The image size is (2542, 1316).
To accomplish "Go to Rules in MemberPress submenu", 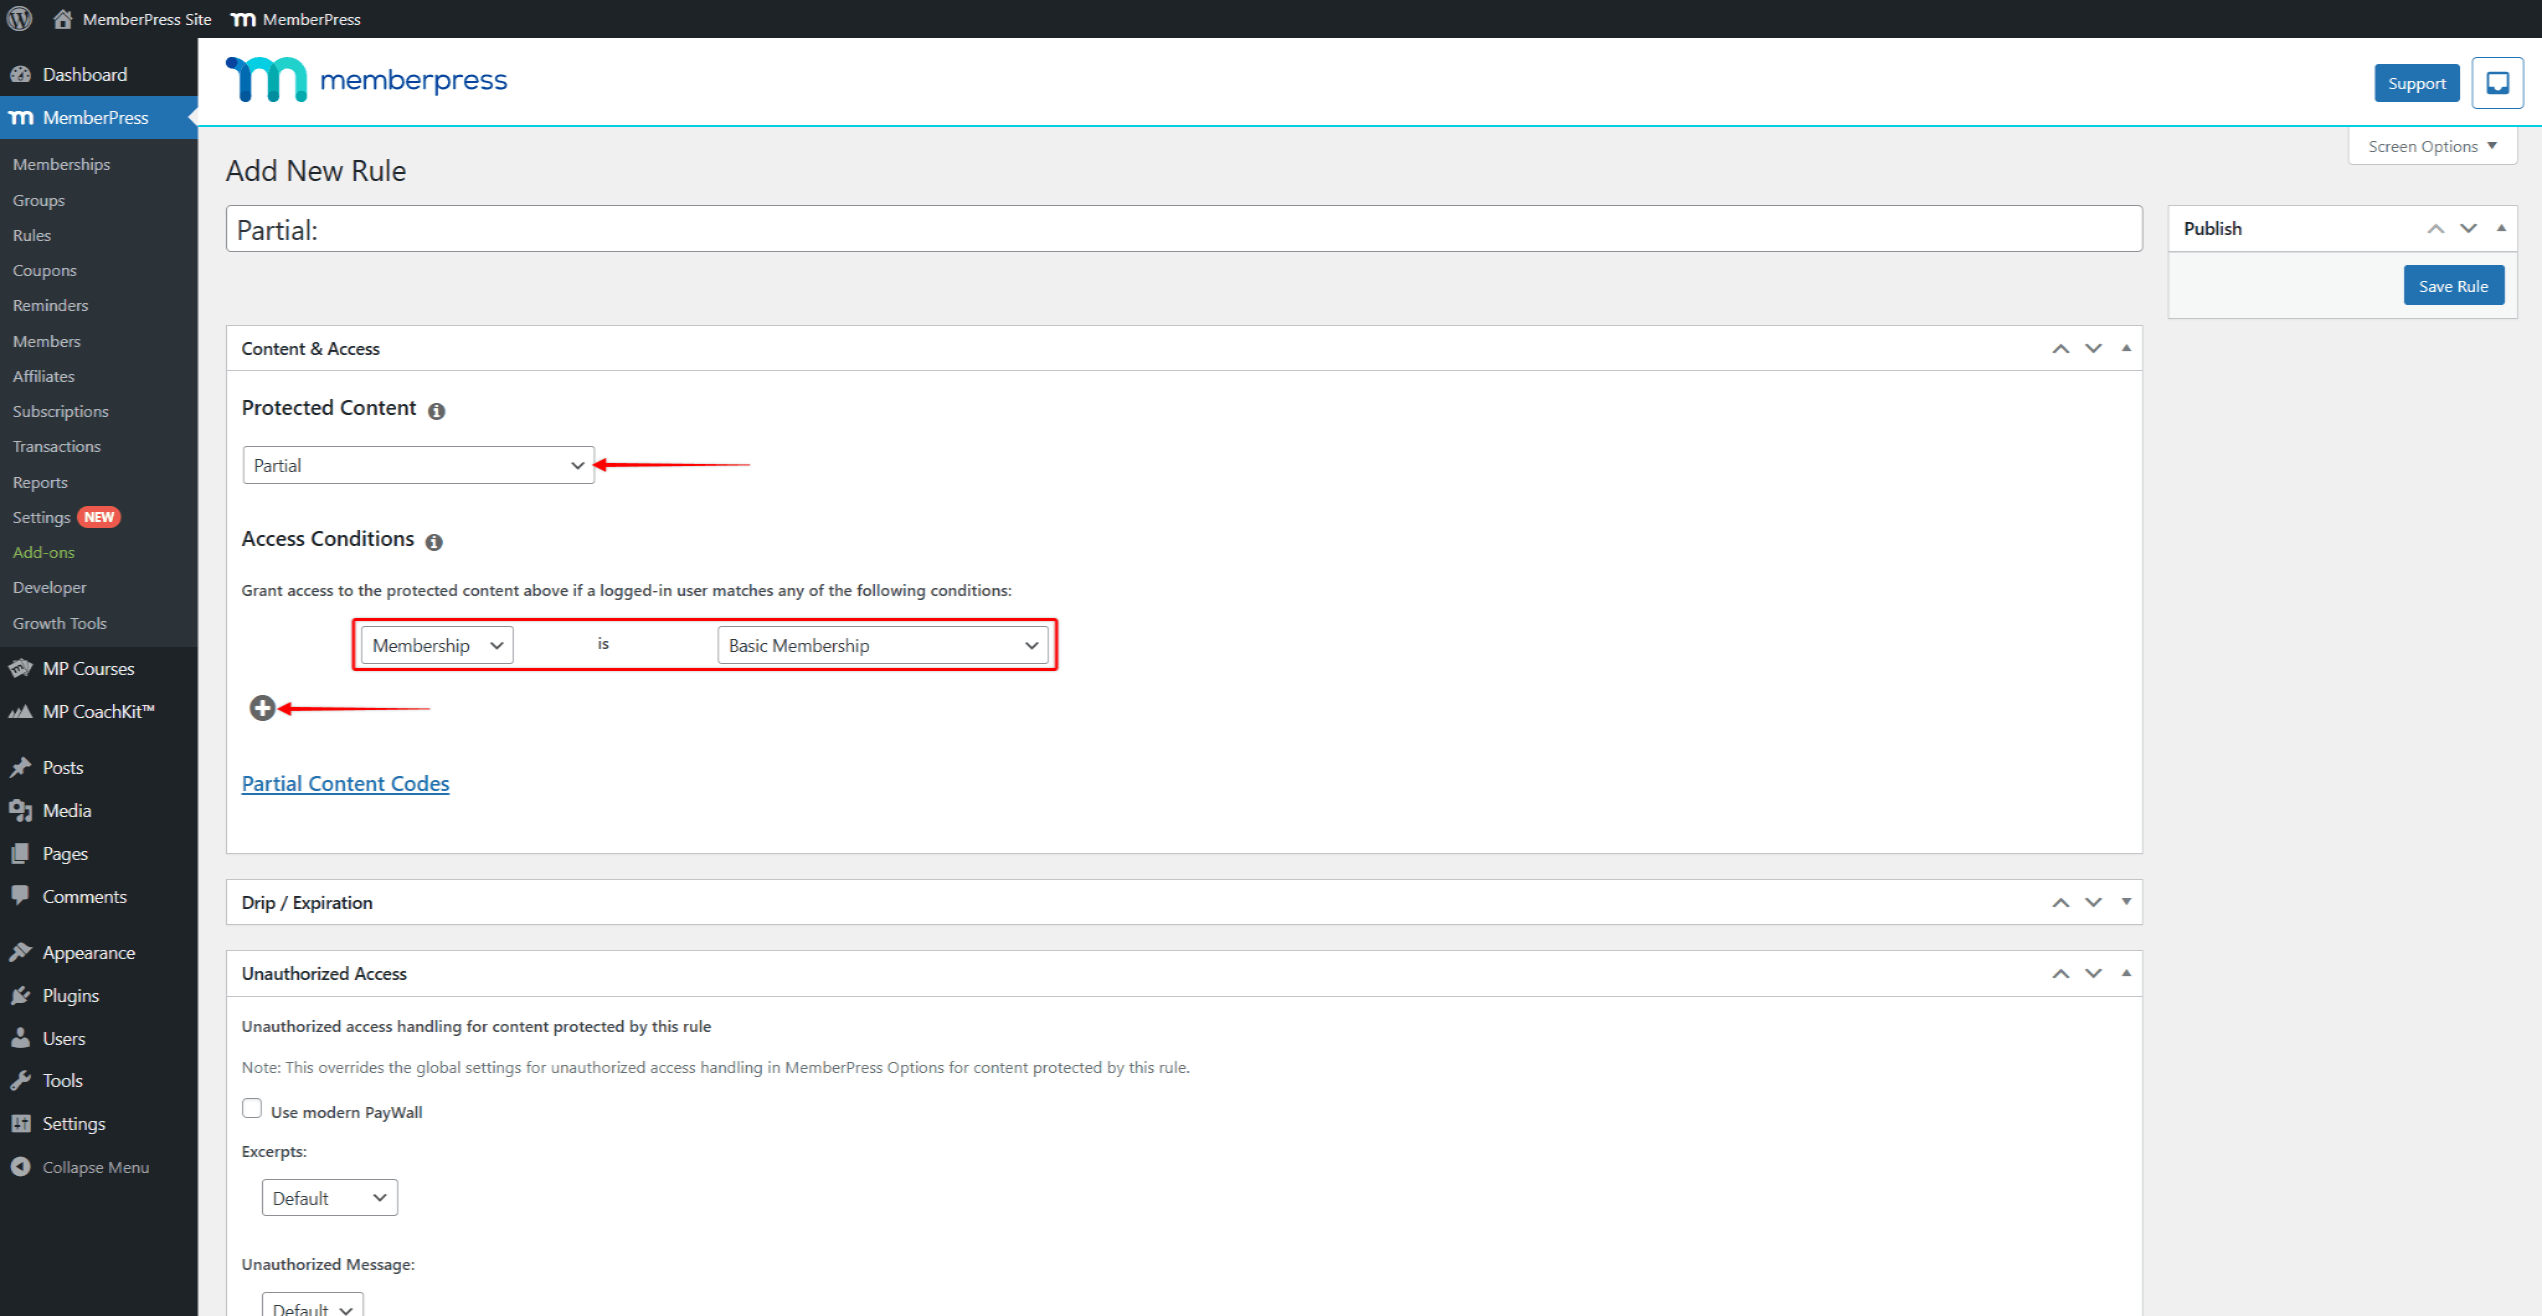I will pos(32,235).
